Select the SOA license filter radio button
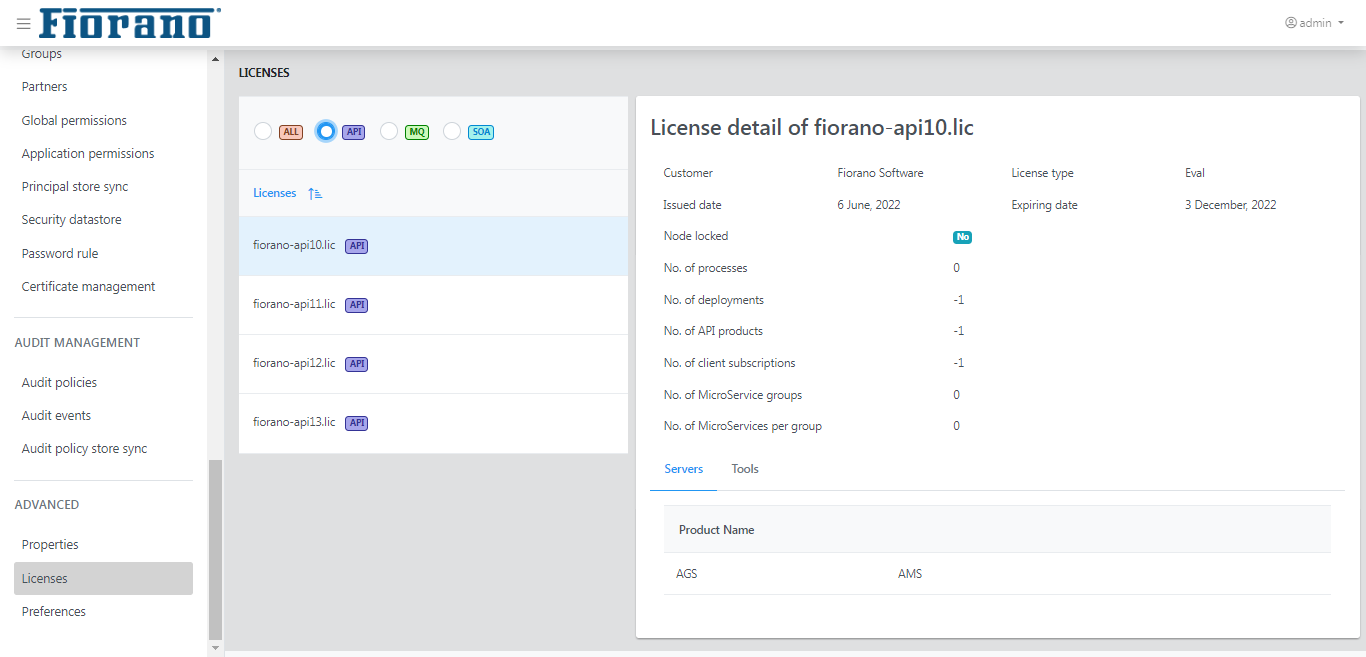The width and height of the screenshot is (1366, 657). 452,131
